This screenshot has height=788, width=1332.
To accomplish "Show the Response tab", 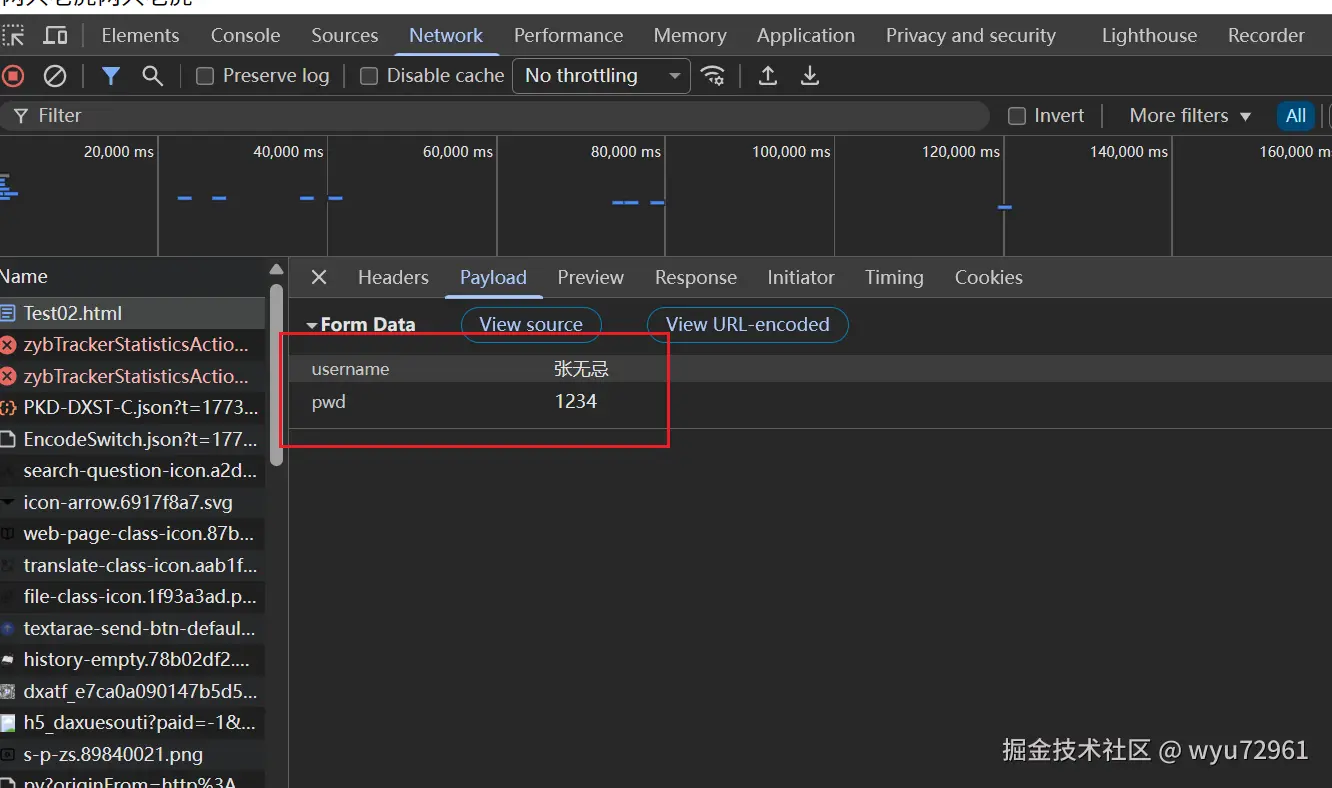I will (x=696, y=278).
